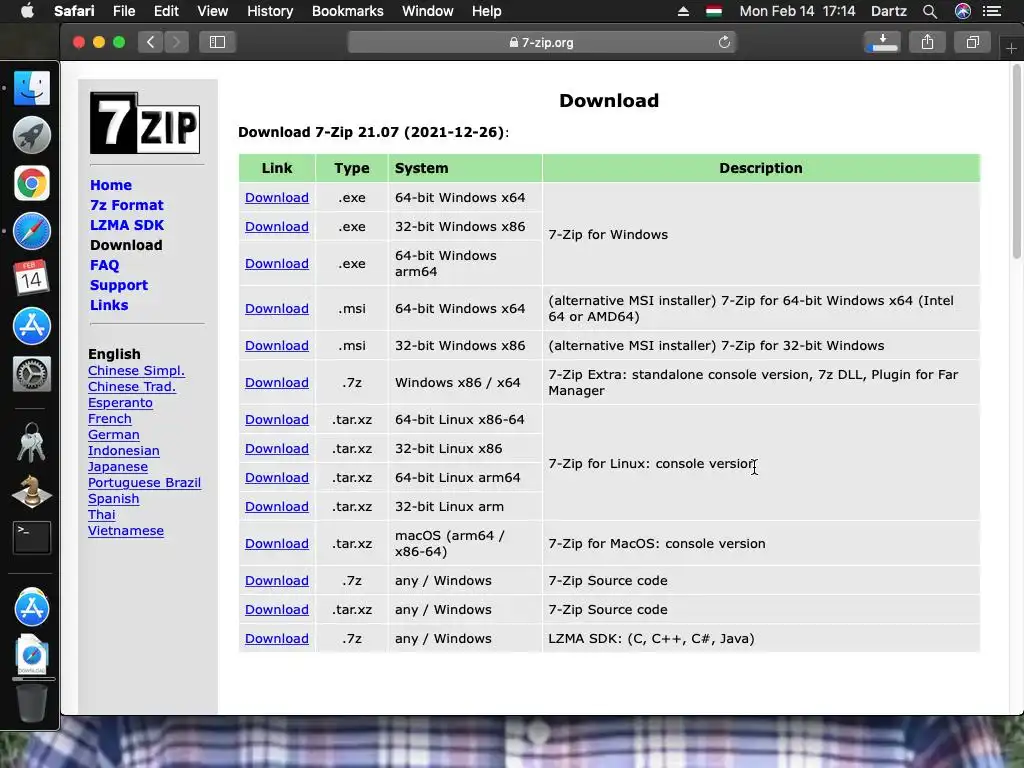Open the Safari menu

click(74, 11)
